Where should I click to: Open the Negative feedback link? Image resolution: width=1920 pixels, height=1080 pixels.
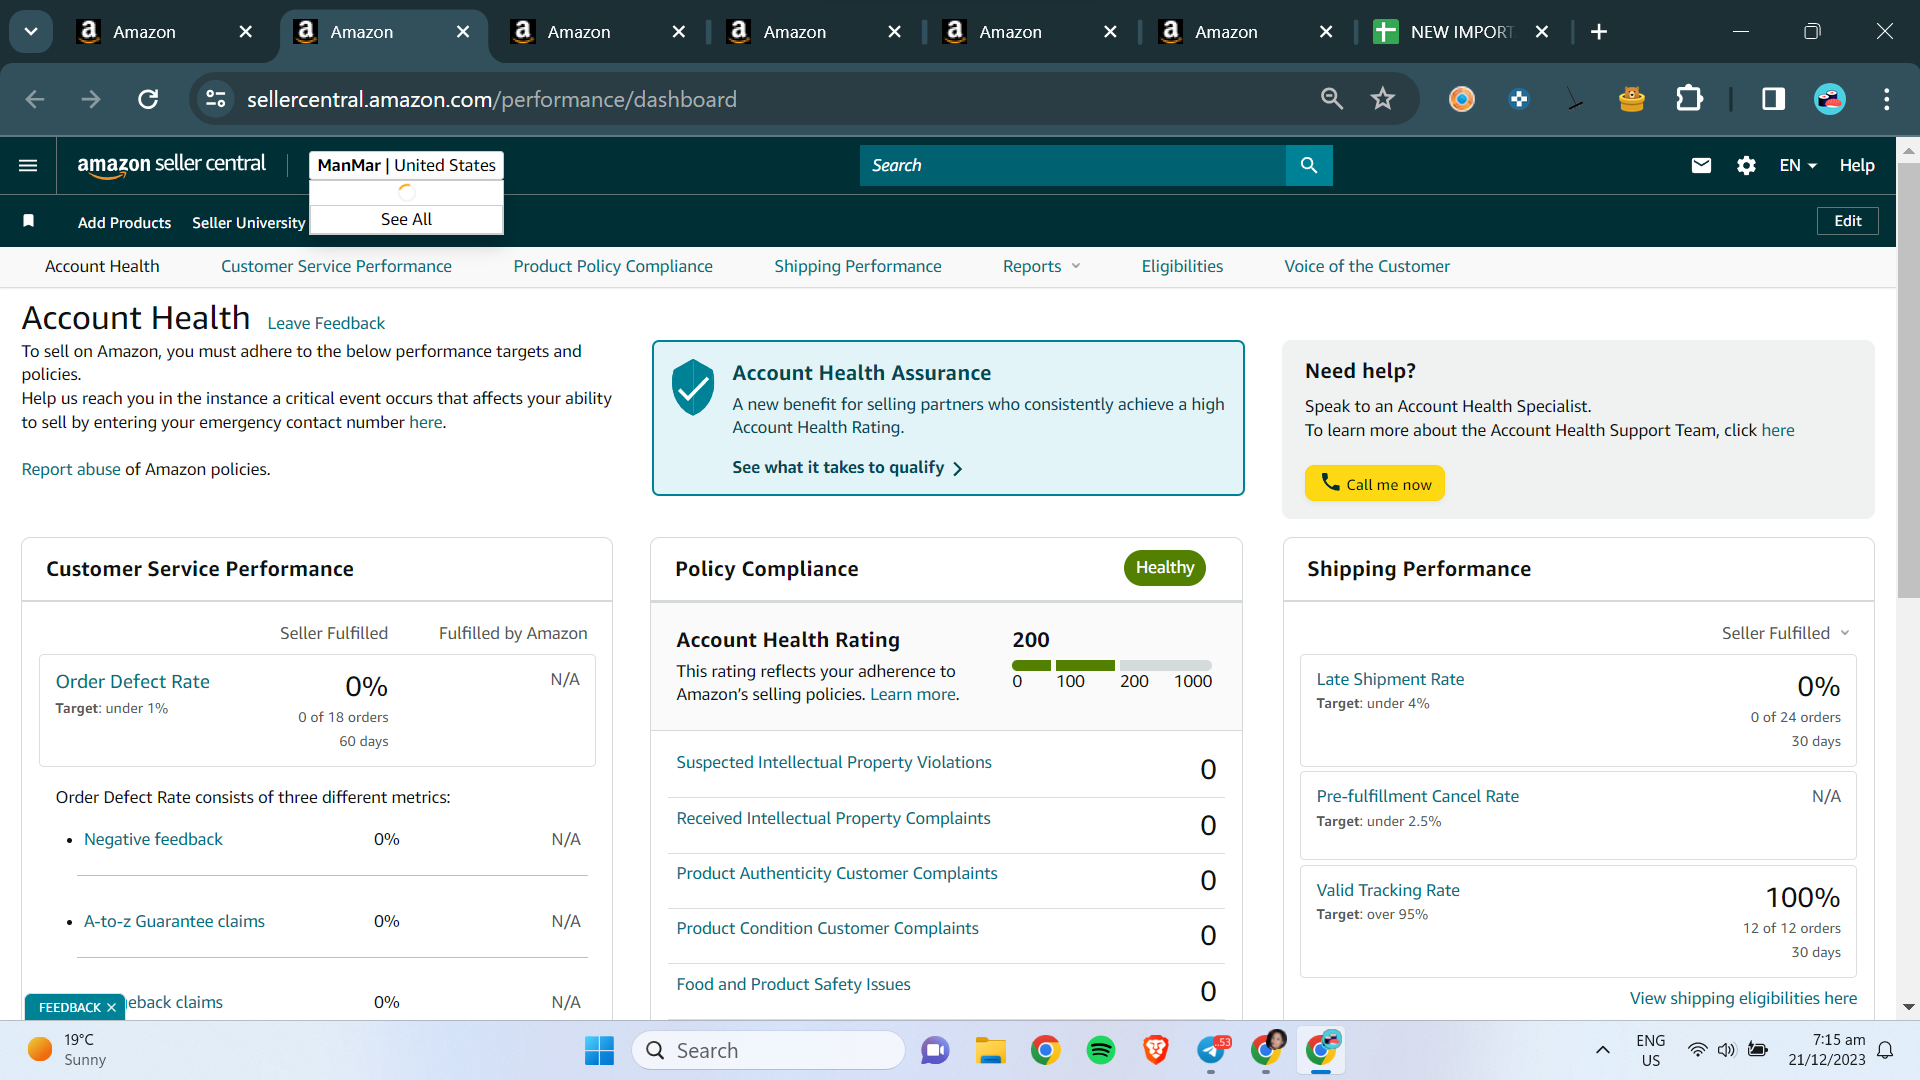tap(153, 839)
